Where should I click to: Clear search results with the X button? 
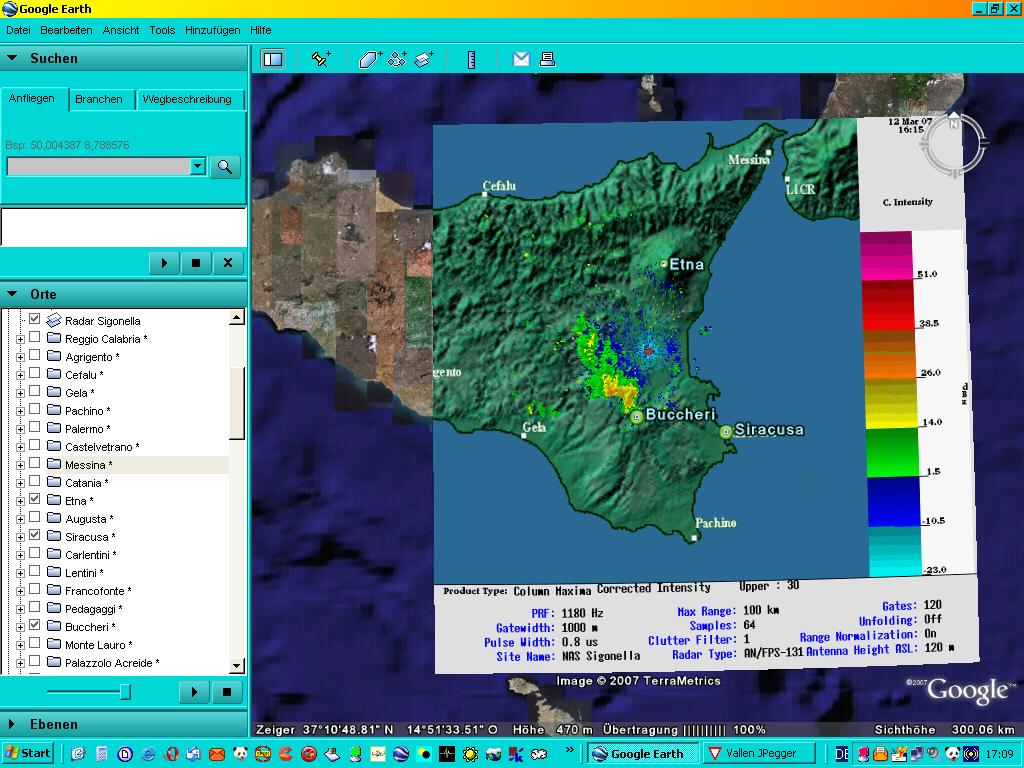coord(227,263)
